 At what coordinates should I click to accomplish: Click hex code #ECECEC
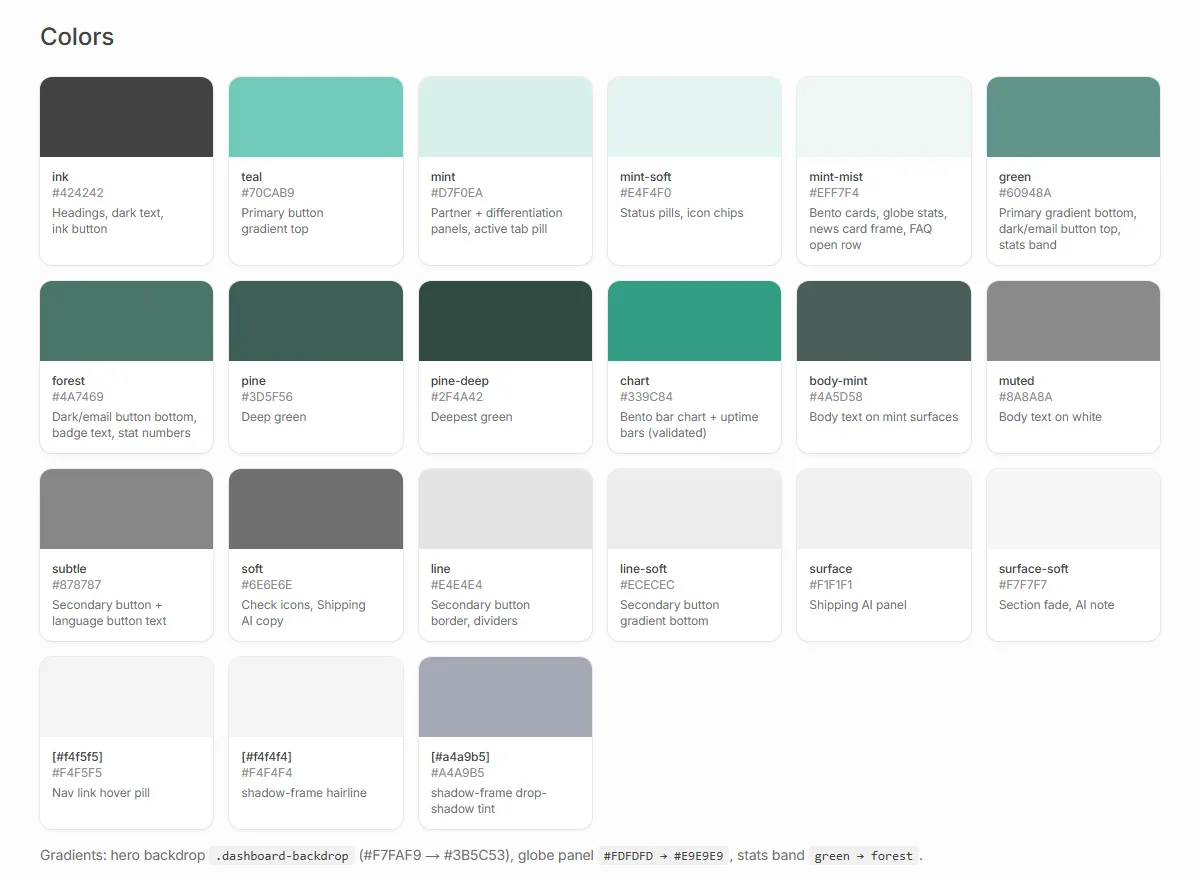click(648, 585)
